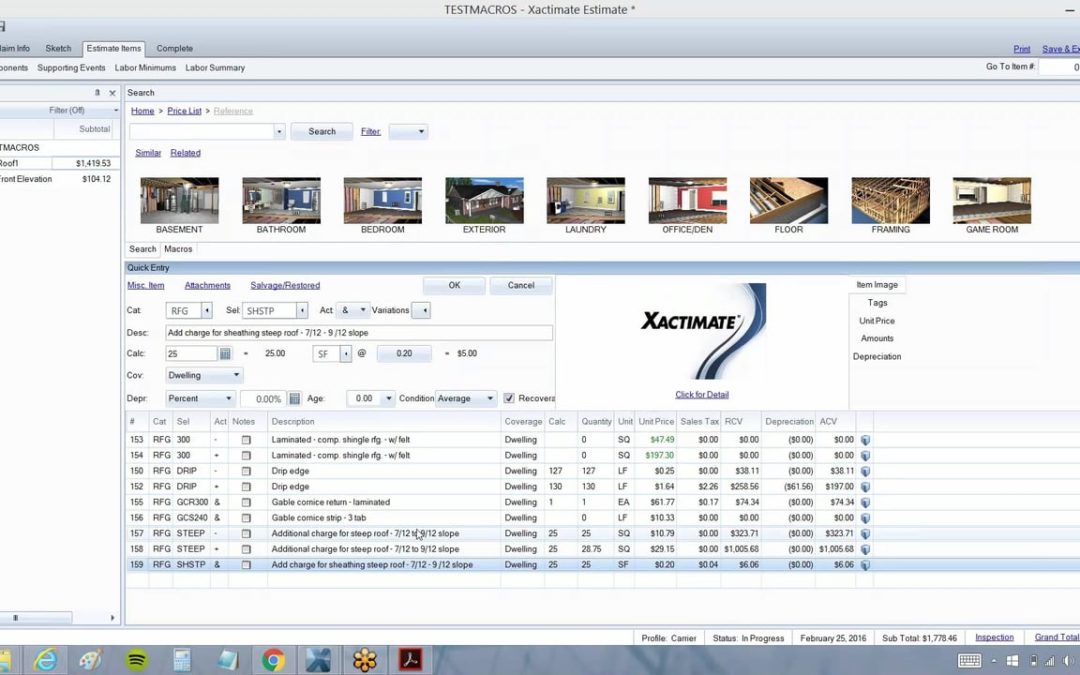Viewport: 1080px width, 675px height.
Task: Click the blue item icon on row 157
Action: (x=865, y=534)
